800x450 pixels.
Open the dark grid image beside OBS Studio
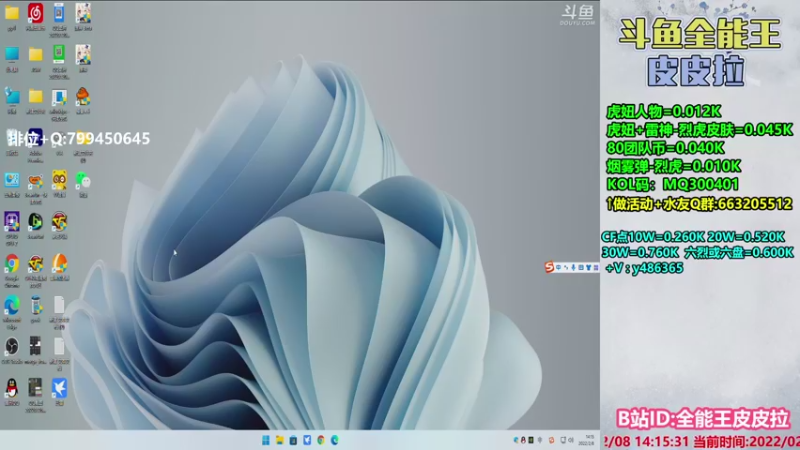coord(35,347)
